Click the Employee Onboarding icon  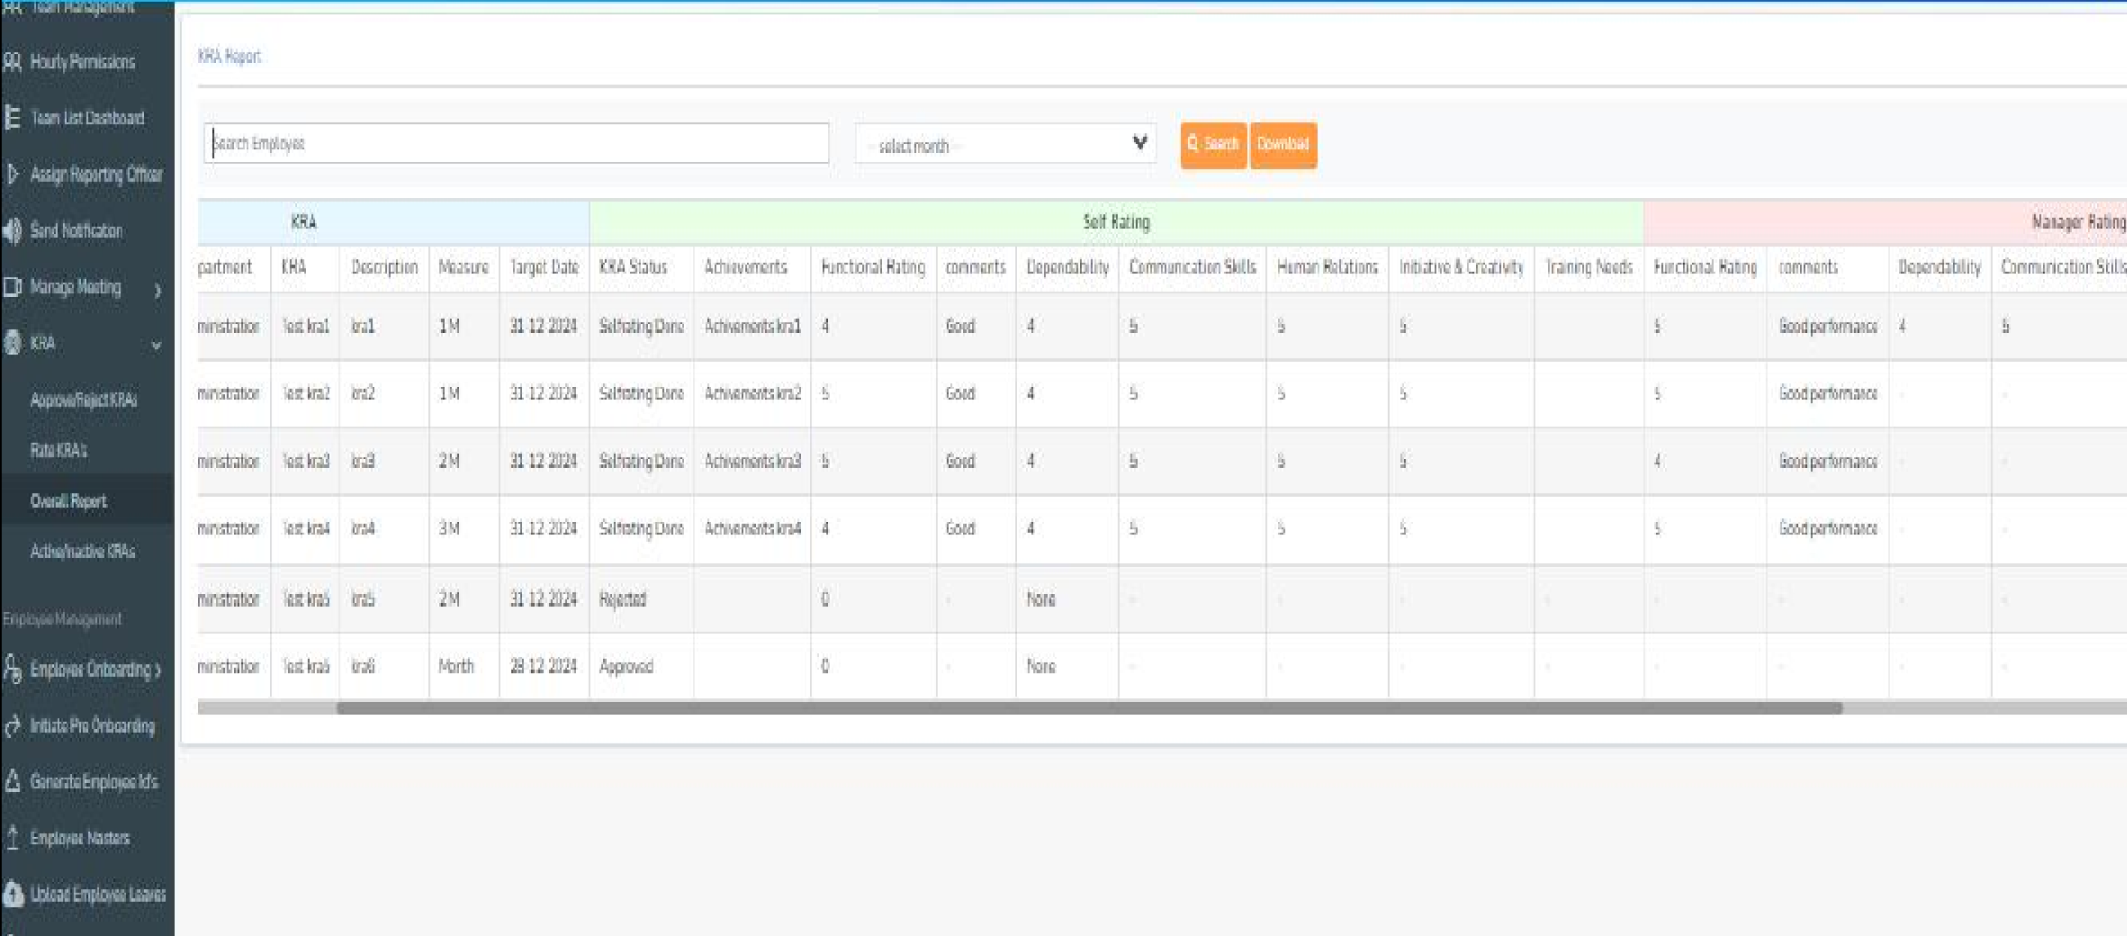[12, 669]
